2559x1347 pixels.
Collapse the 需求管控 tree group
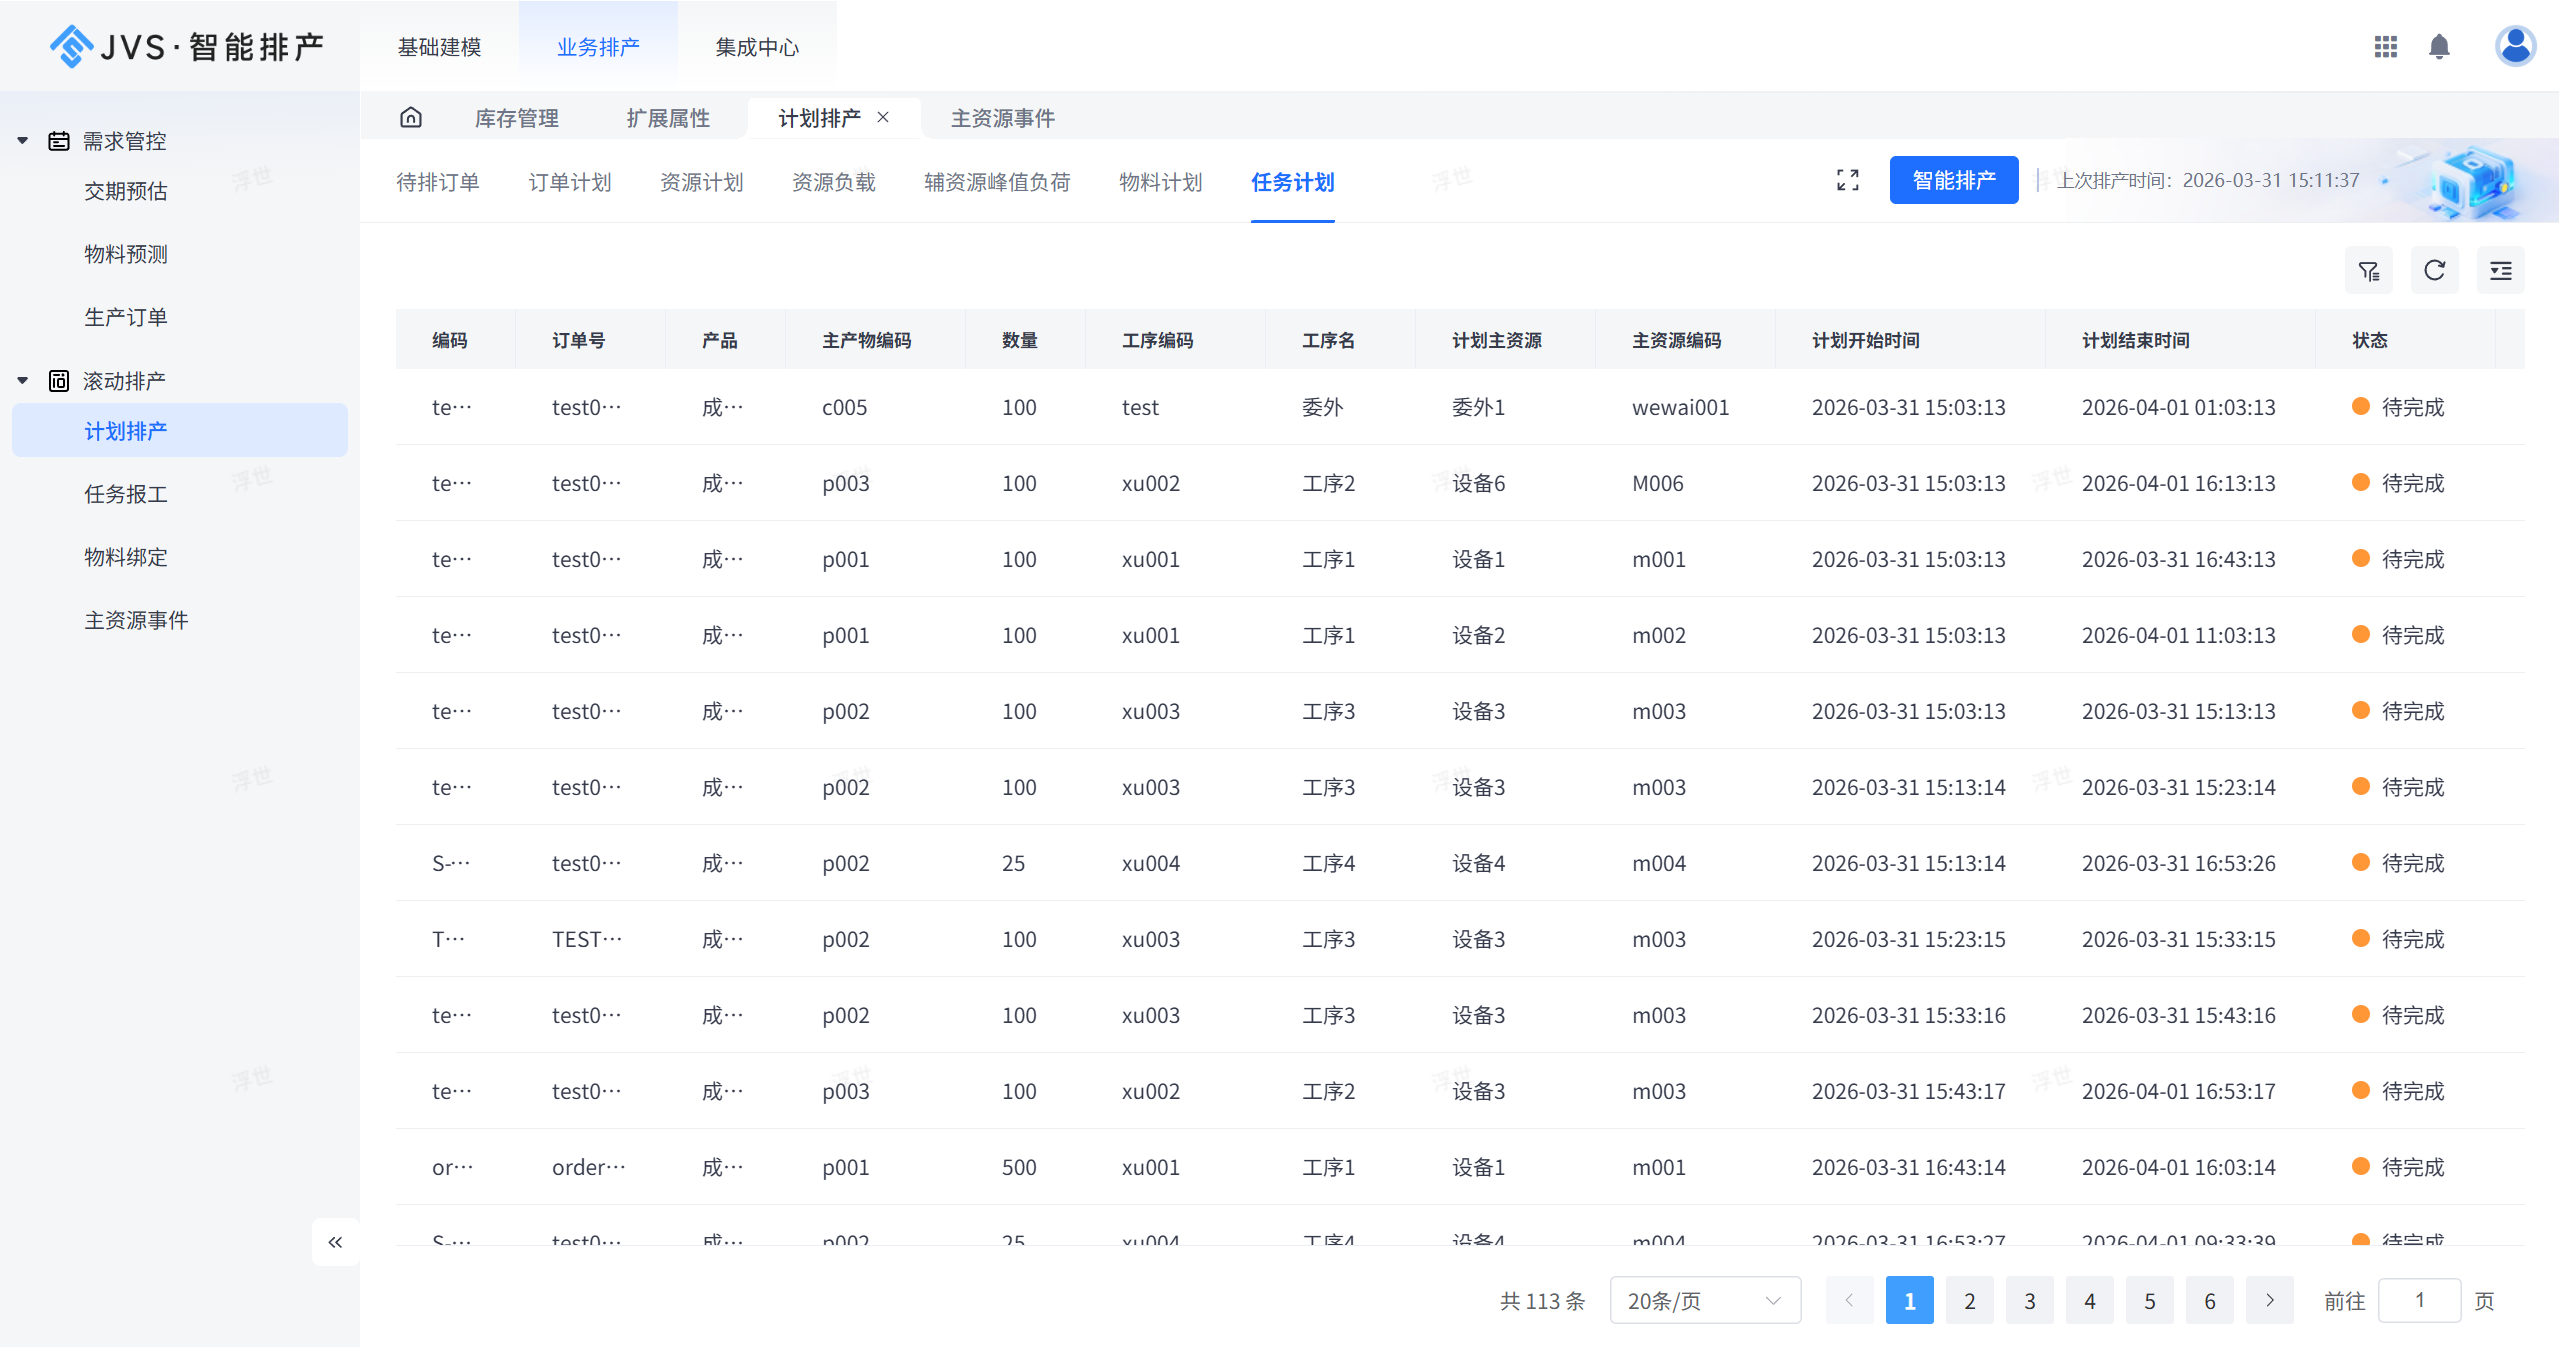coord(23,141)
